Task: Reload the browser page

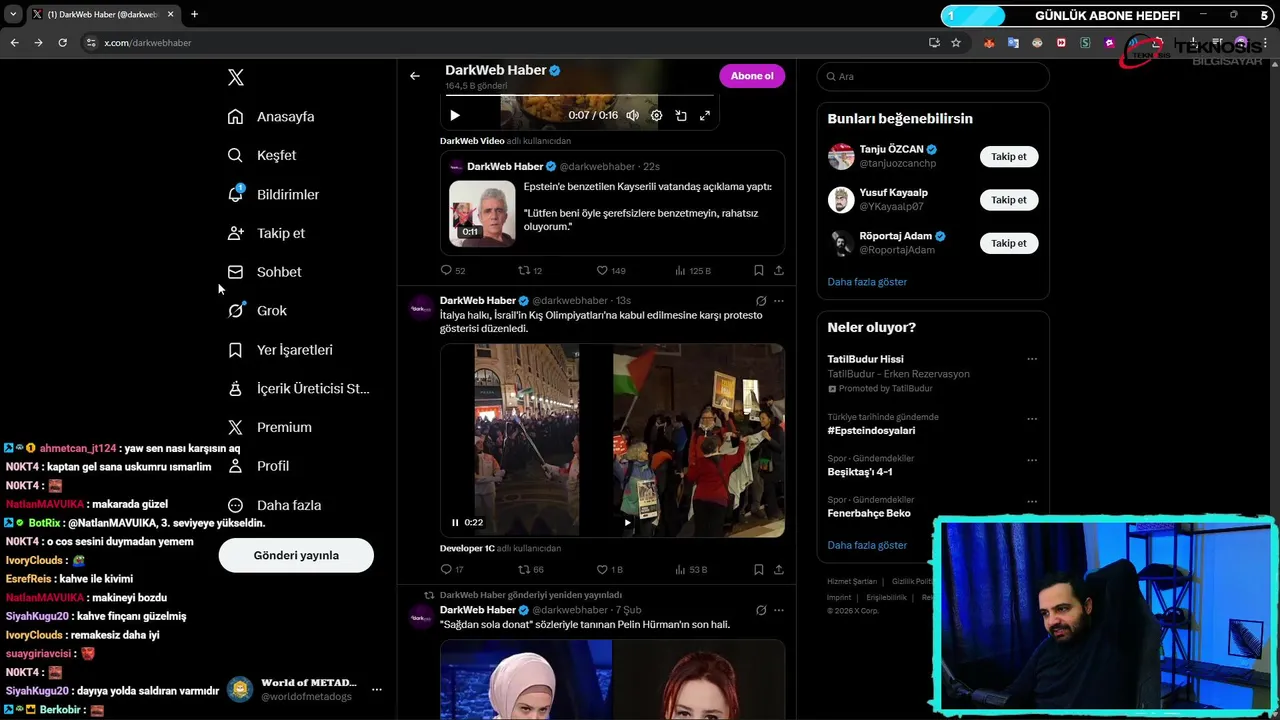Action: pos(63,43)
